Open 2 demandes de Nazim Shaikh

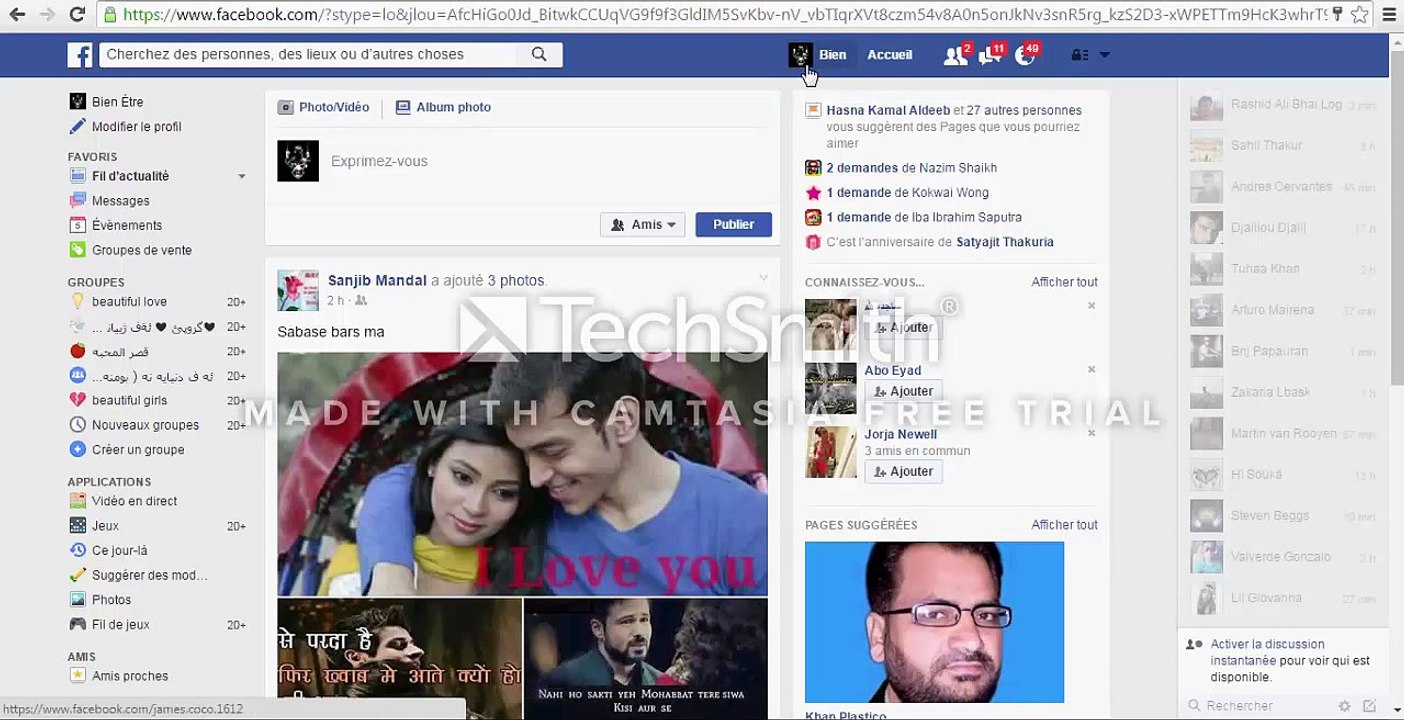pyautogui.click(x=911, y=168)
